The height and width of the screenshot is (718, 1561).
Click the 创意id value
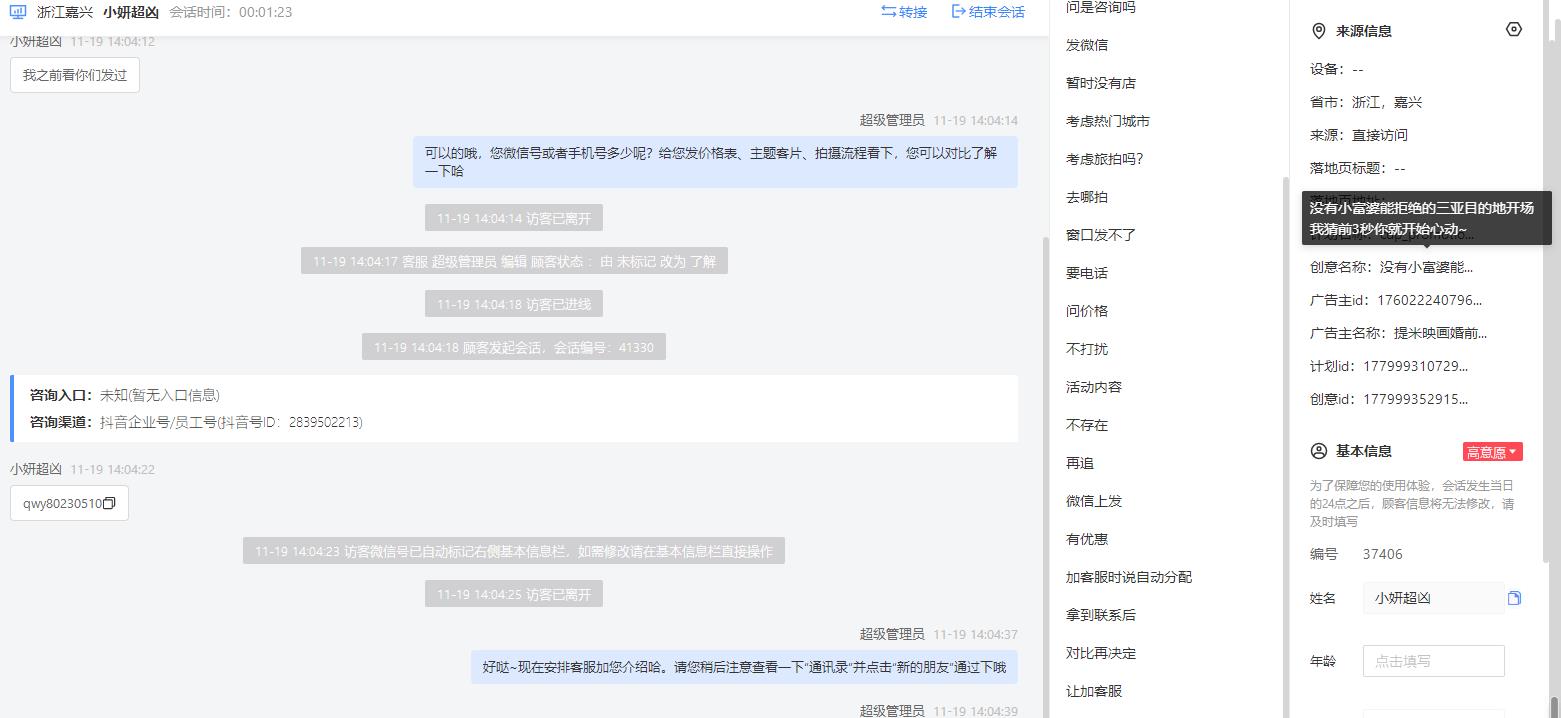[x=1415, y=399]
